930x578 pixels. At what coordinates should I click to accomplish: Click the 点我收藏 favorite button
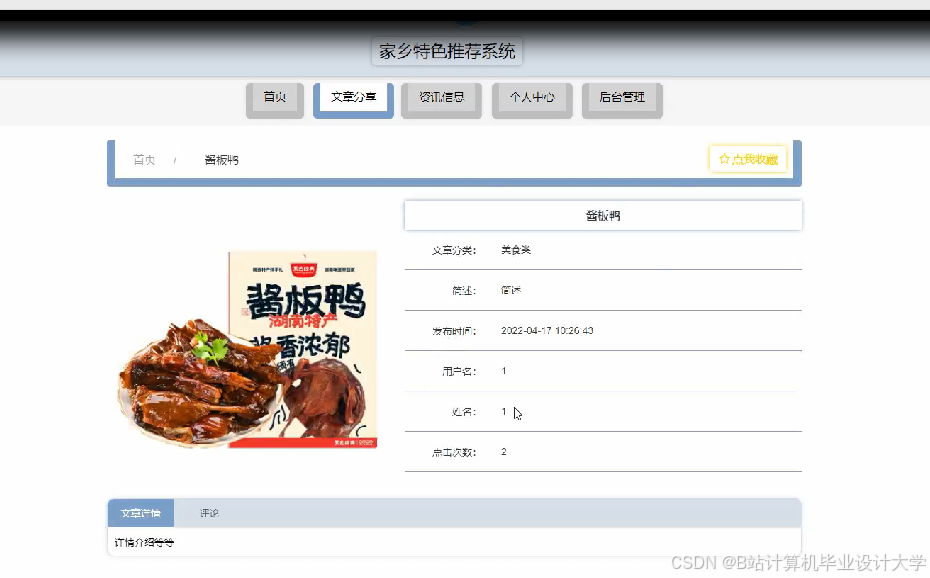coord(748,159)
